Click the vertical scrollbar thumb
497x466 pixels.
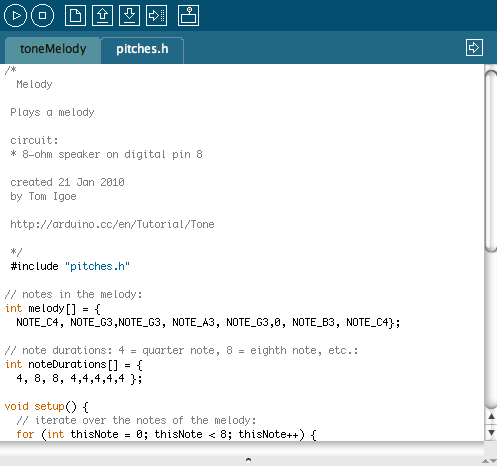pos(491,161)
